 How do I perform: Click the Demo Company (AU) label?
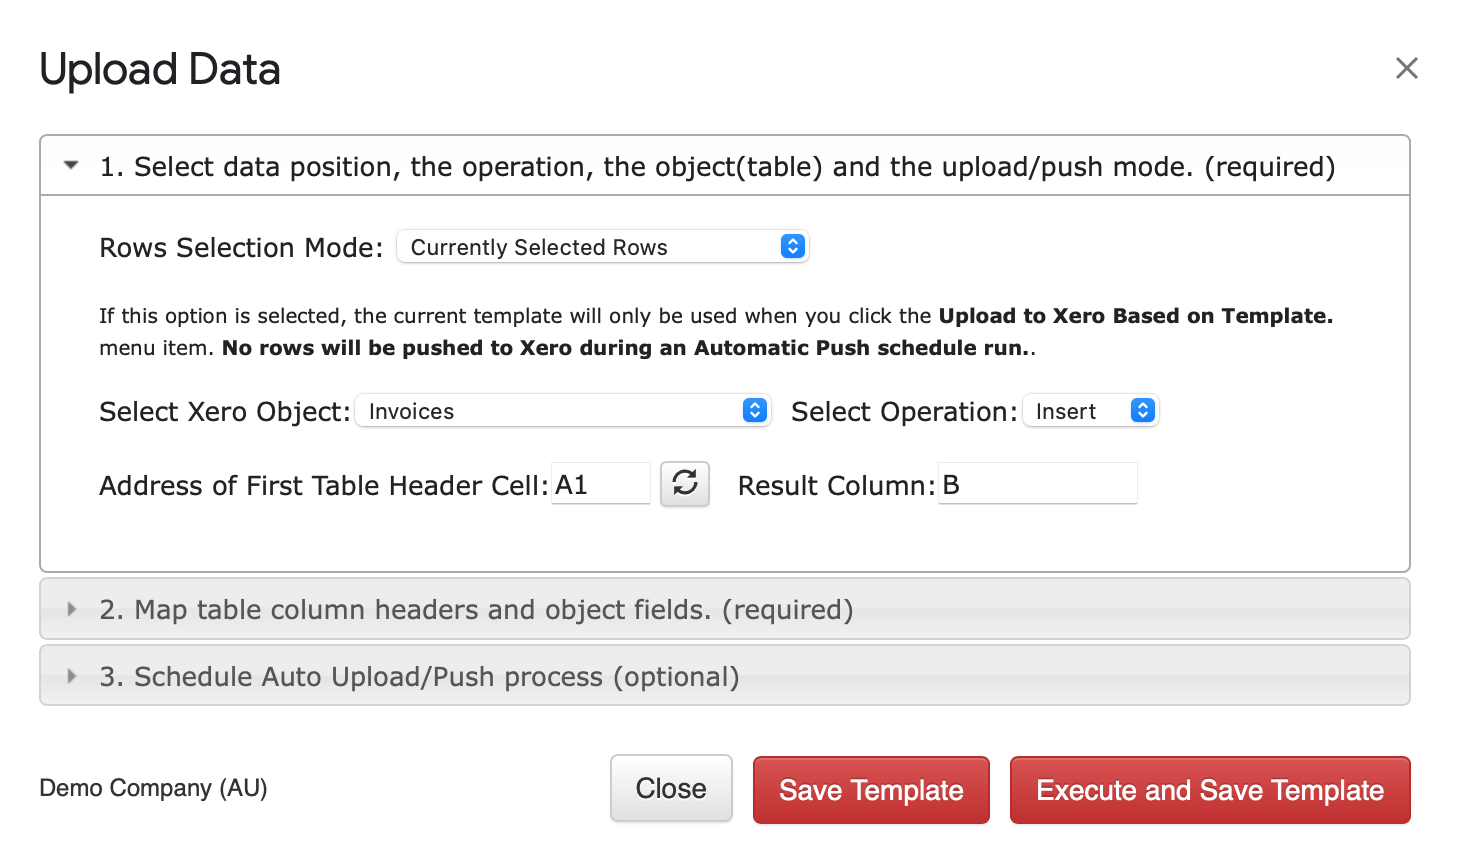(153, 788)
